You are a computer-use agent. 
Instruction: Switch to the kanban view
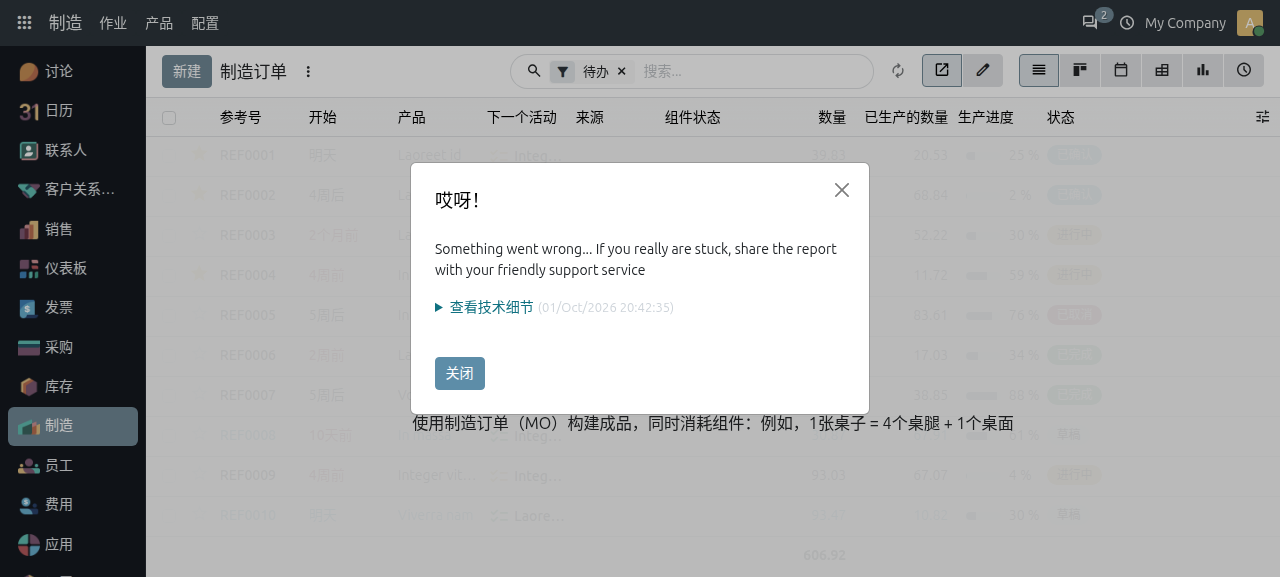point(1080,70)
